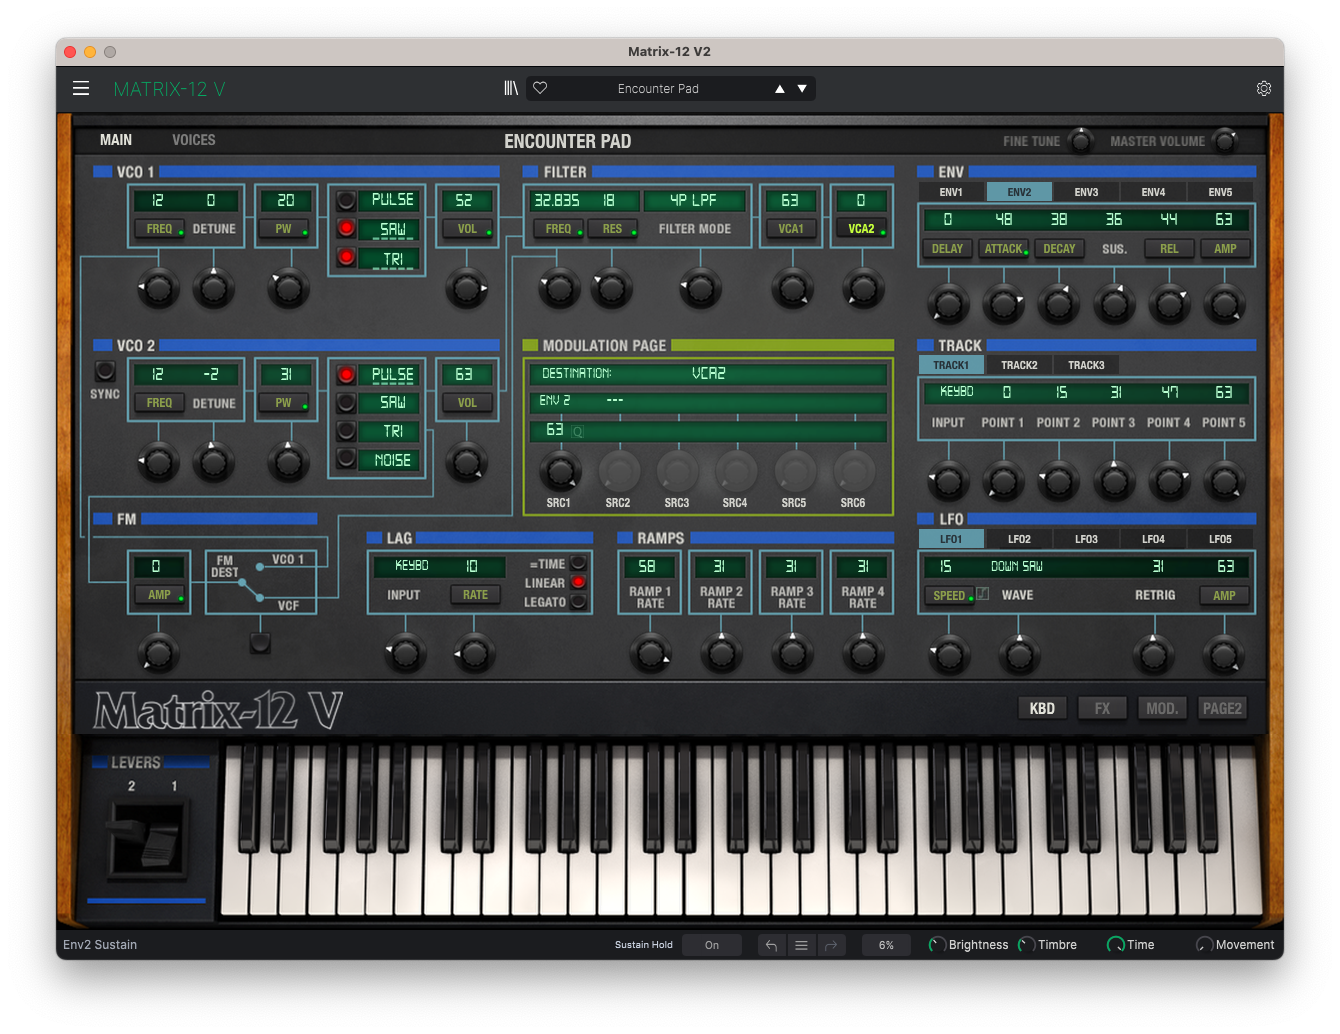
Task: Click the undo arrow in status bar
Action: (x=771, y=945)
